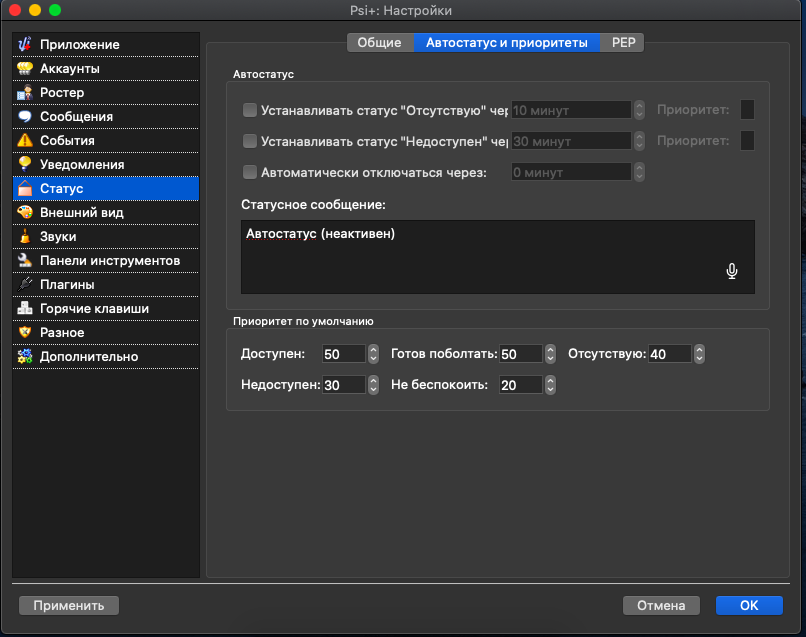Click the Статусное сообщение text field
Image resolution: width=806 pixels, height=637 pixels.
pyautogui.click(x=480, y=257)
